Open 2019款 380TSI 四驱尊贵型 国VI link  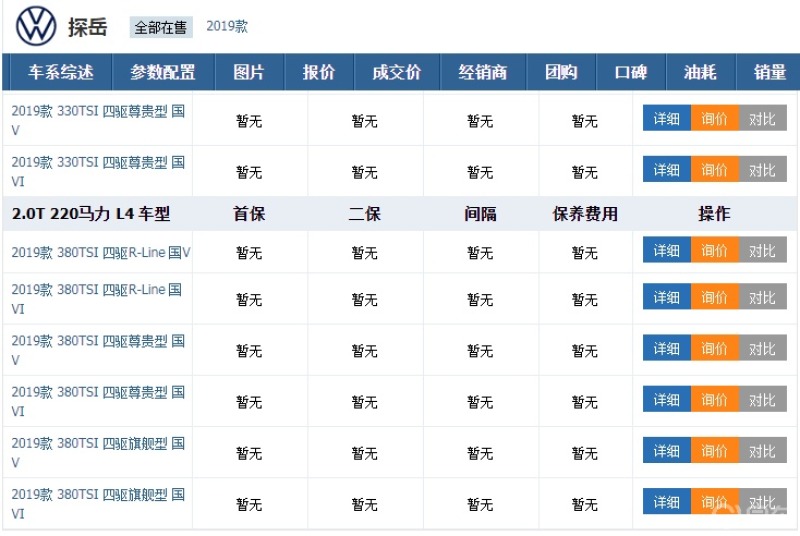point(98,401)
